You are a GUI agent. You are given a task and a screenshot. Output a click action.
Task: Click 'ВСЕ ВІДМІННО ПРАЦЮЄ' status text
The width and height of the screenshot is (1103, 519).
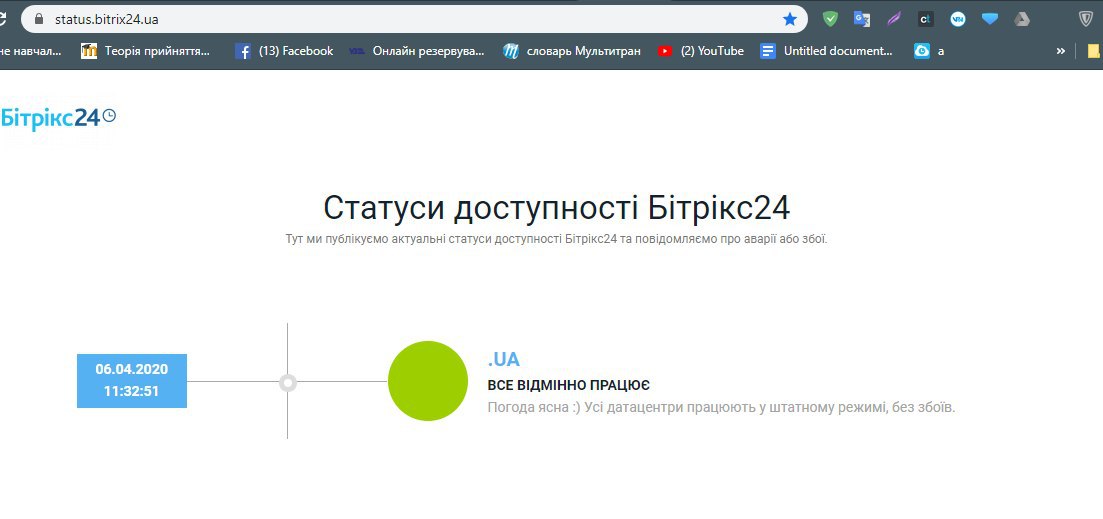pos(568,385)
